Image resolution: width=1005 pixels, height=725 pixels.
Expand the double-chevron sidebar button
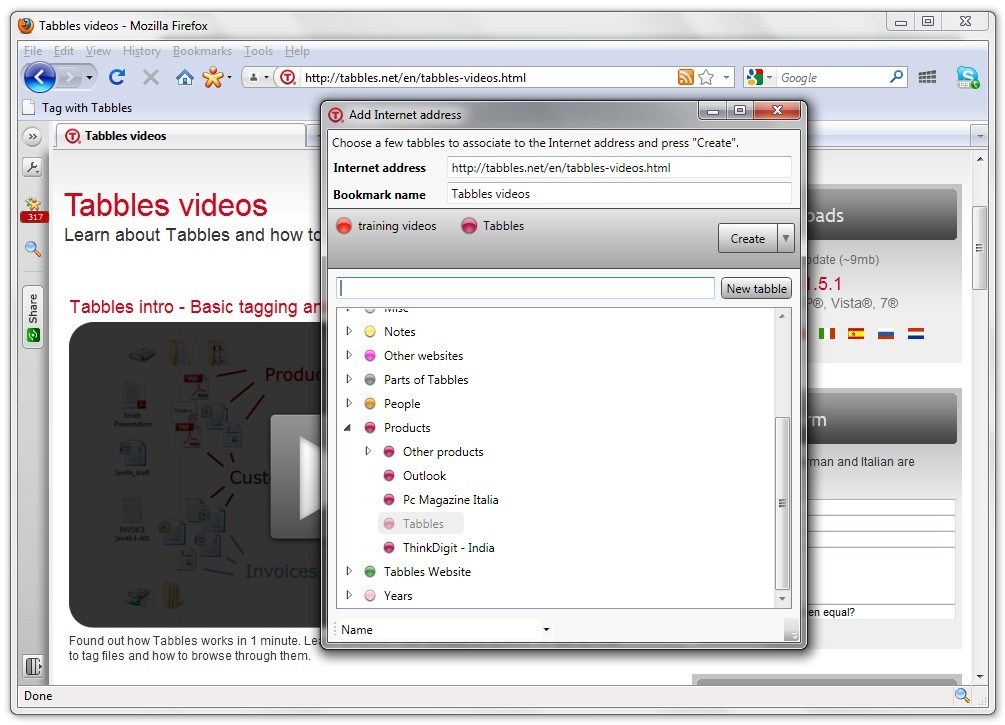point(32,137)
